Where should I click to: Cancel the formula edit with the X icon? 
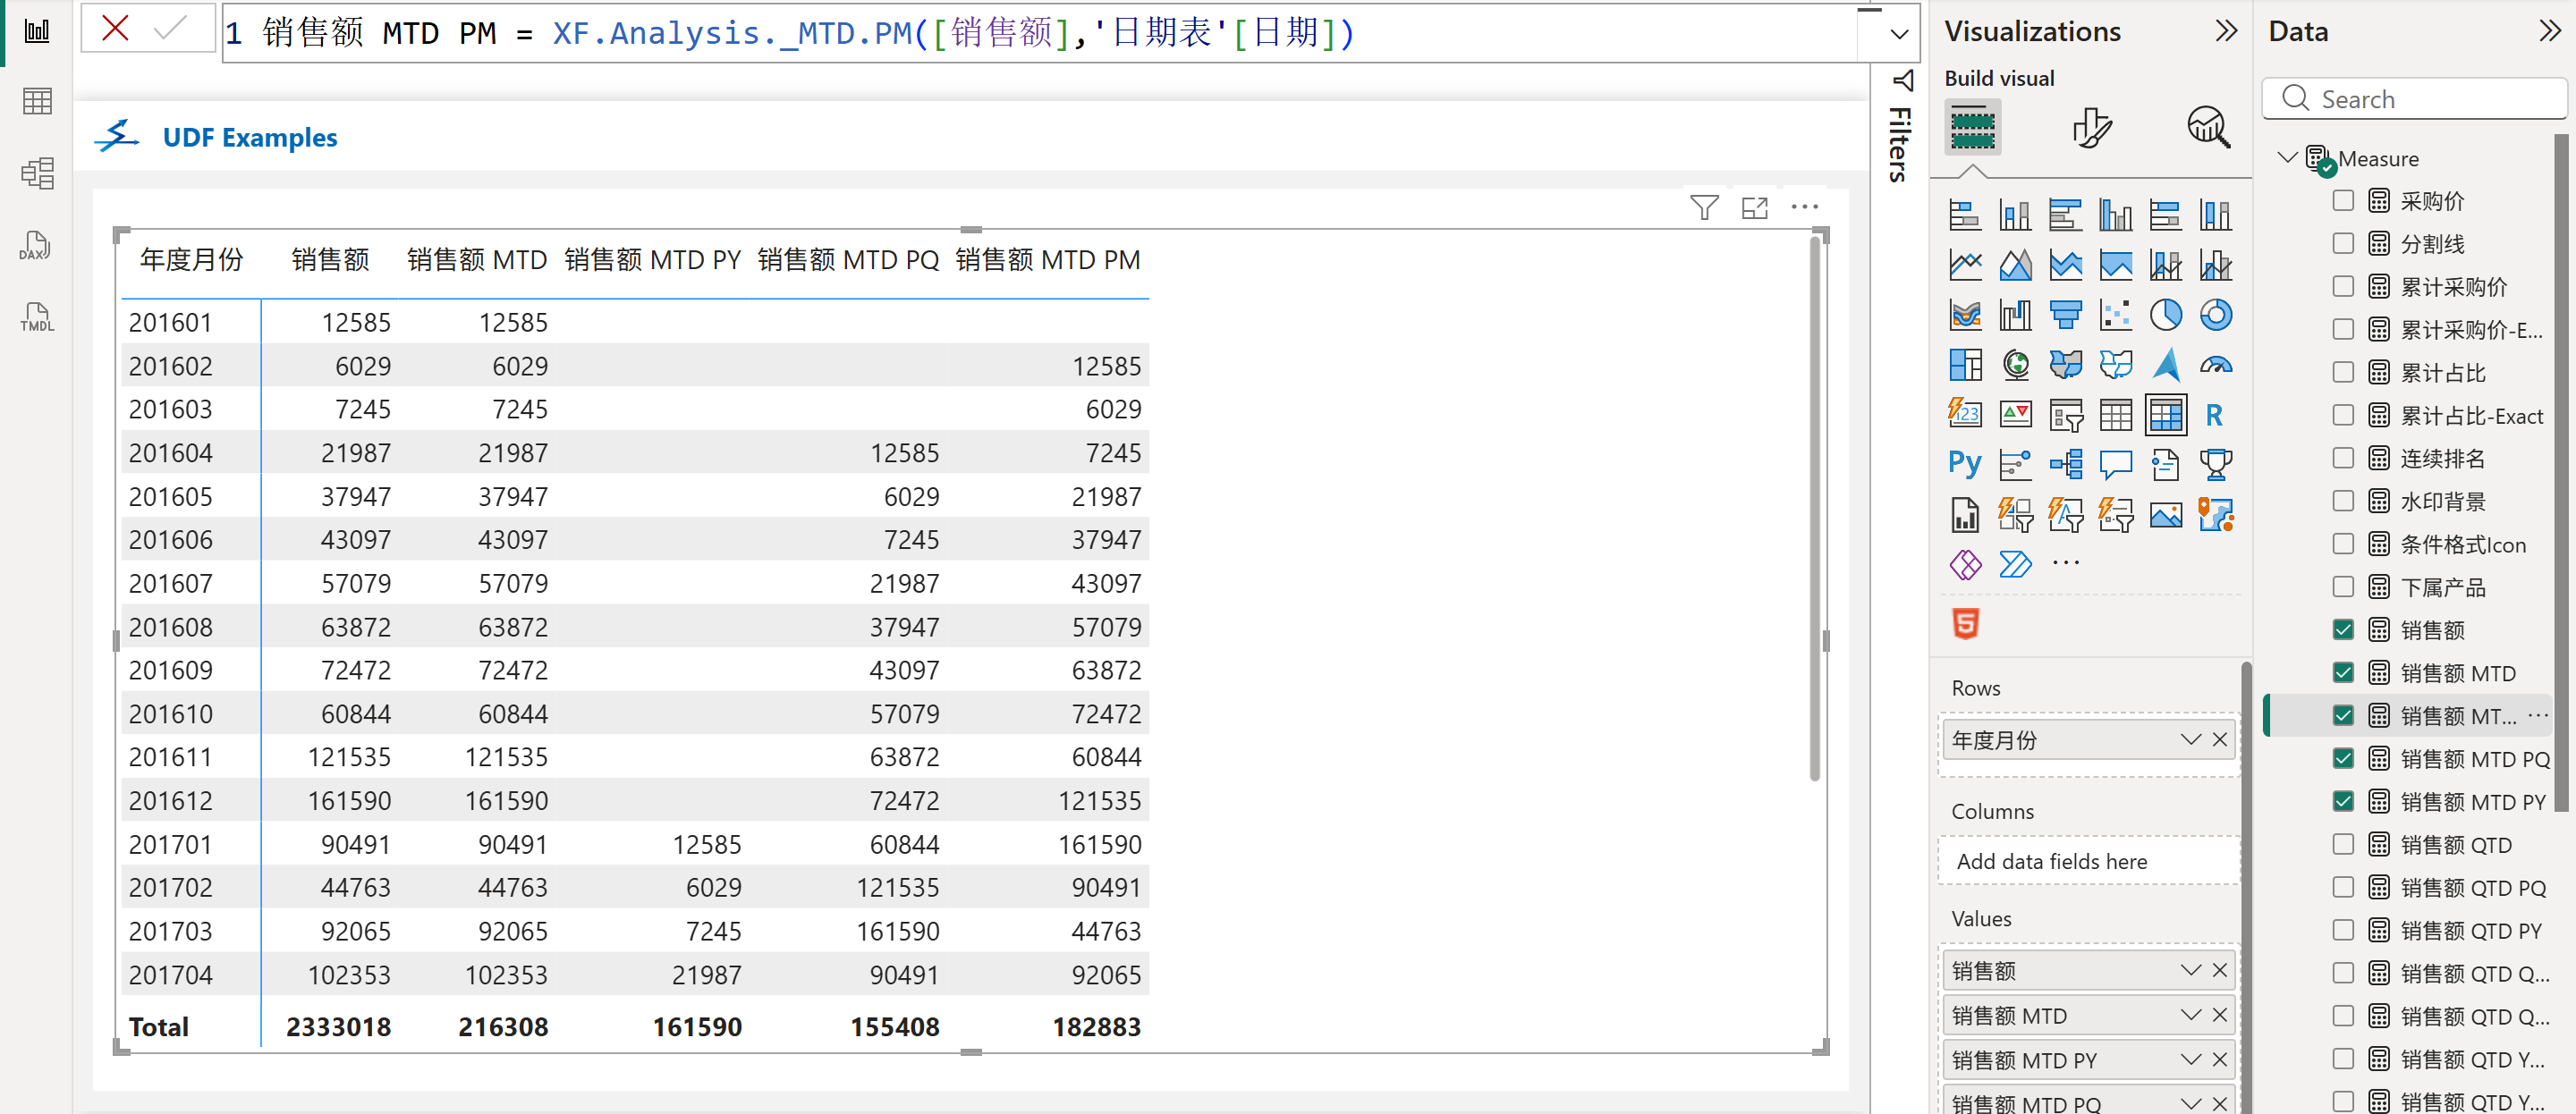point(116,29)
